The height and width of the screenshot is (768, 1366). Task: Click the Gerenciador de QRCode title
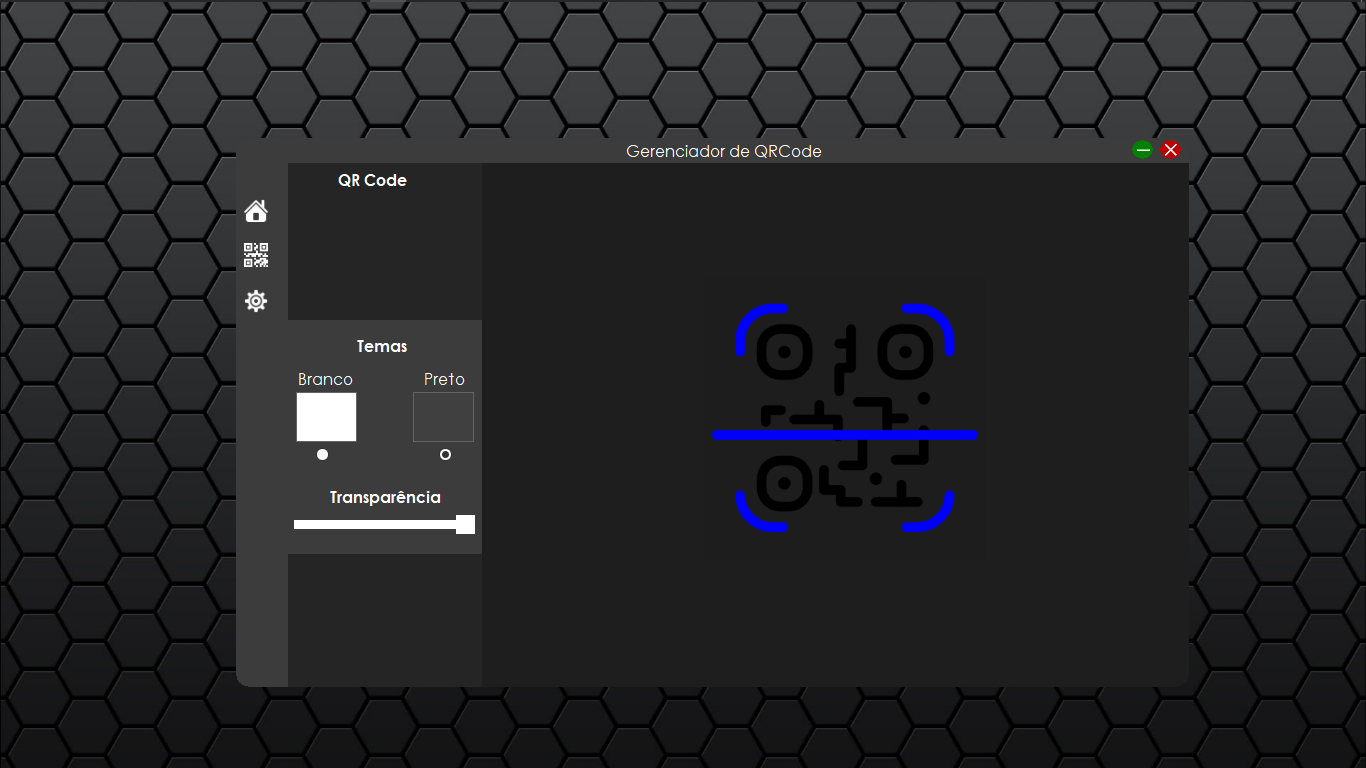pyautogui.click(x=724, y=152)
